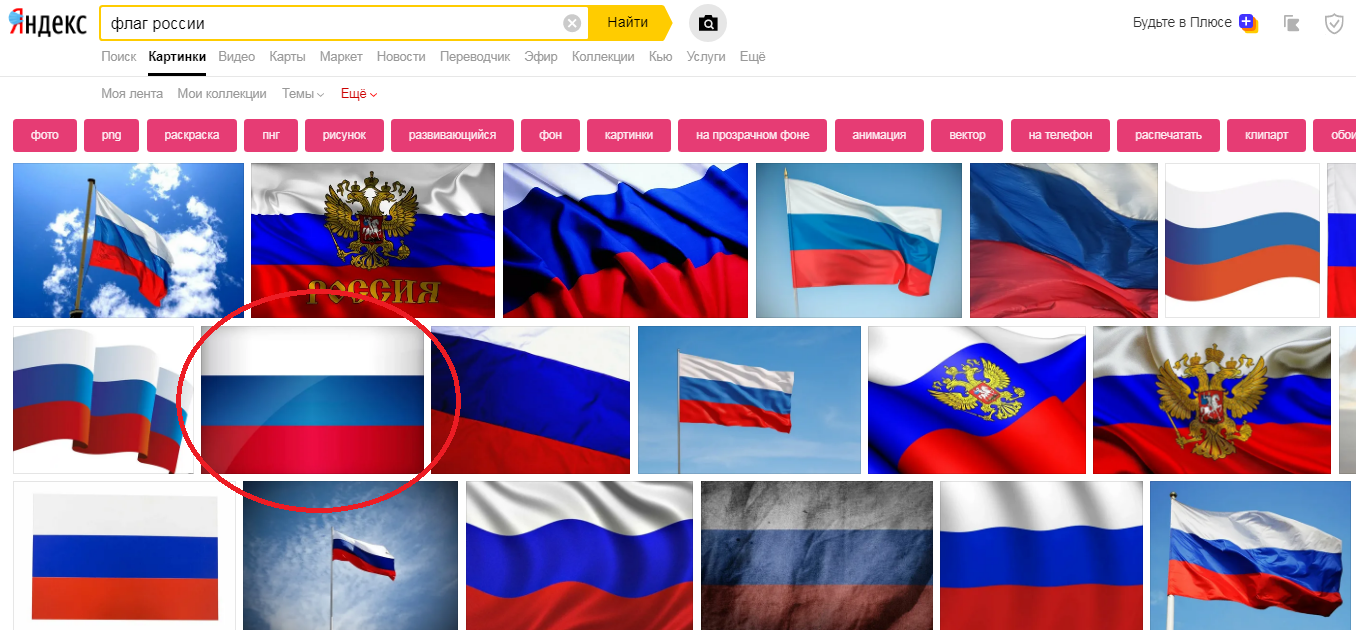Expand the red Ещё filter dropdown
1356x630 pixels.
359,94
